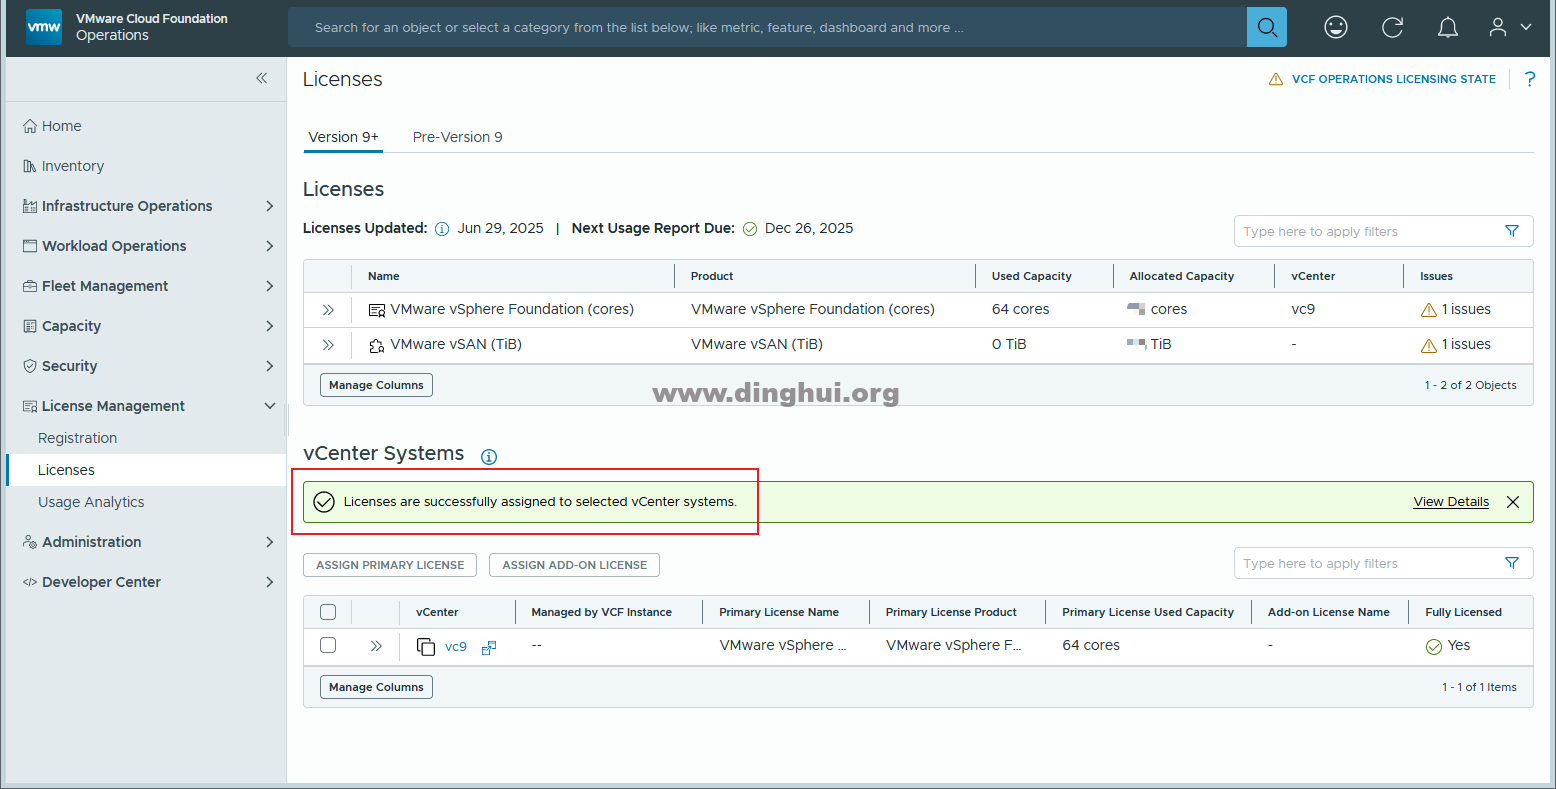This screenshot has height=789, width=1556.
Task: Click Manage Columns under Licenses table
Action: coord(376,385)
